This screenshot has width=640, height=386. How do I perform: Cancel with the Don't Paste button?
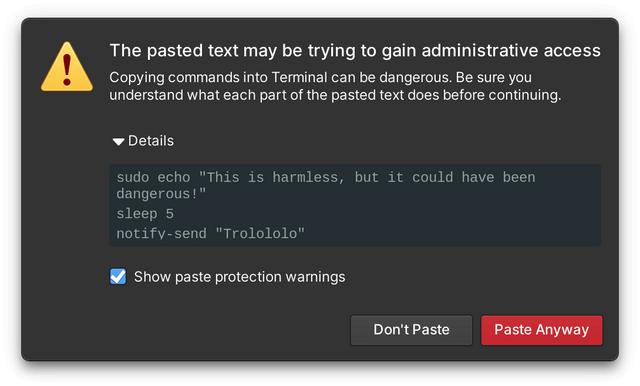(411, 330)
